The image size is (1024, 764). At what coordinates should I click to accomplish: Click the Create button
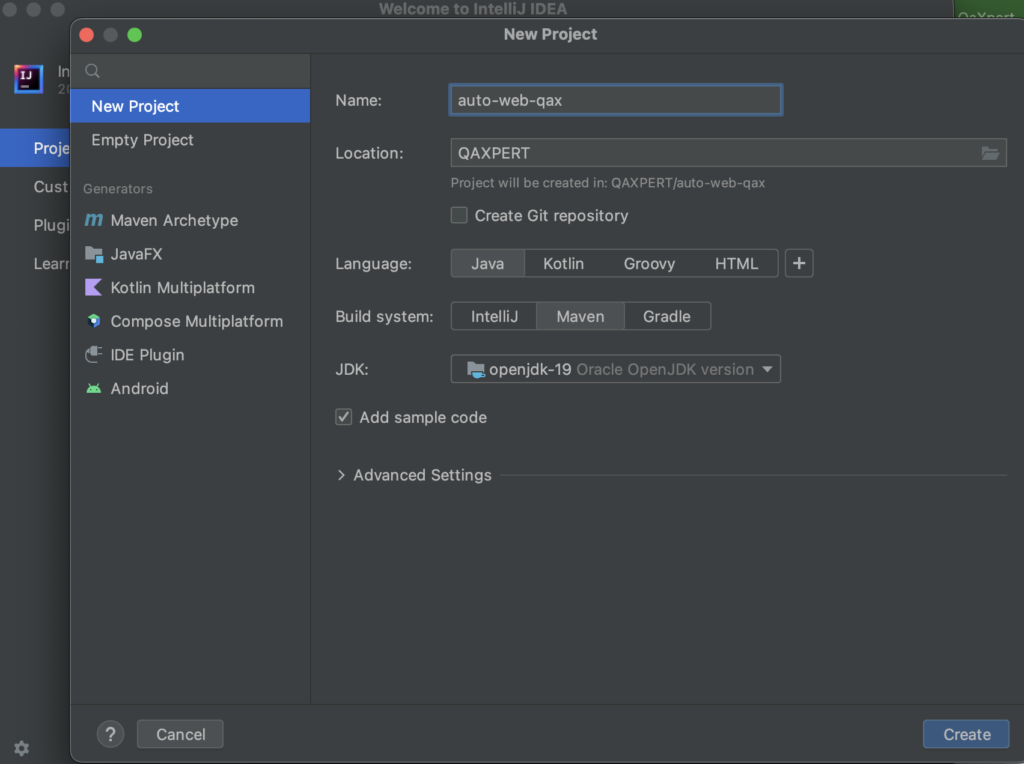[966, 734]
